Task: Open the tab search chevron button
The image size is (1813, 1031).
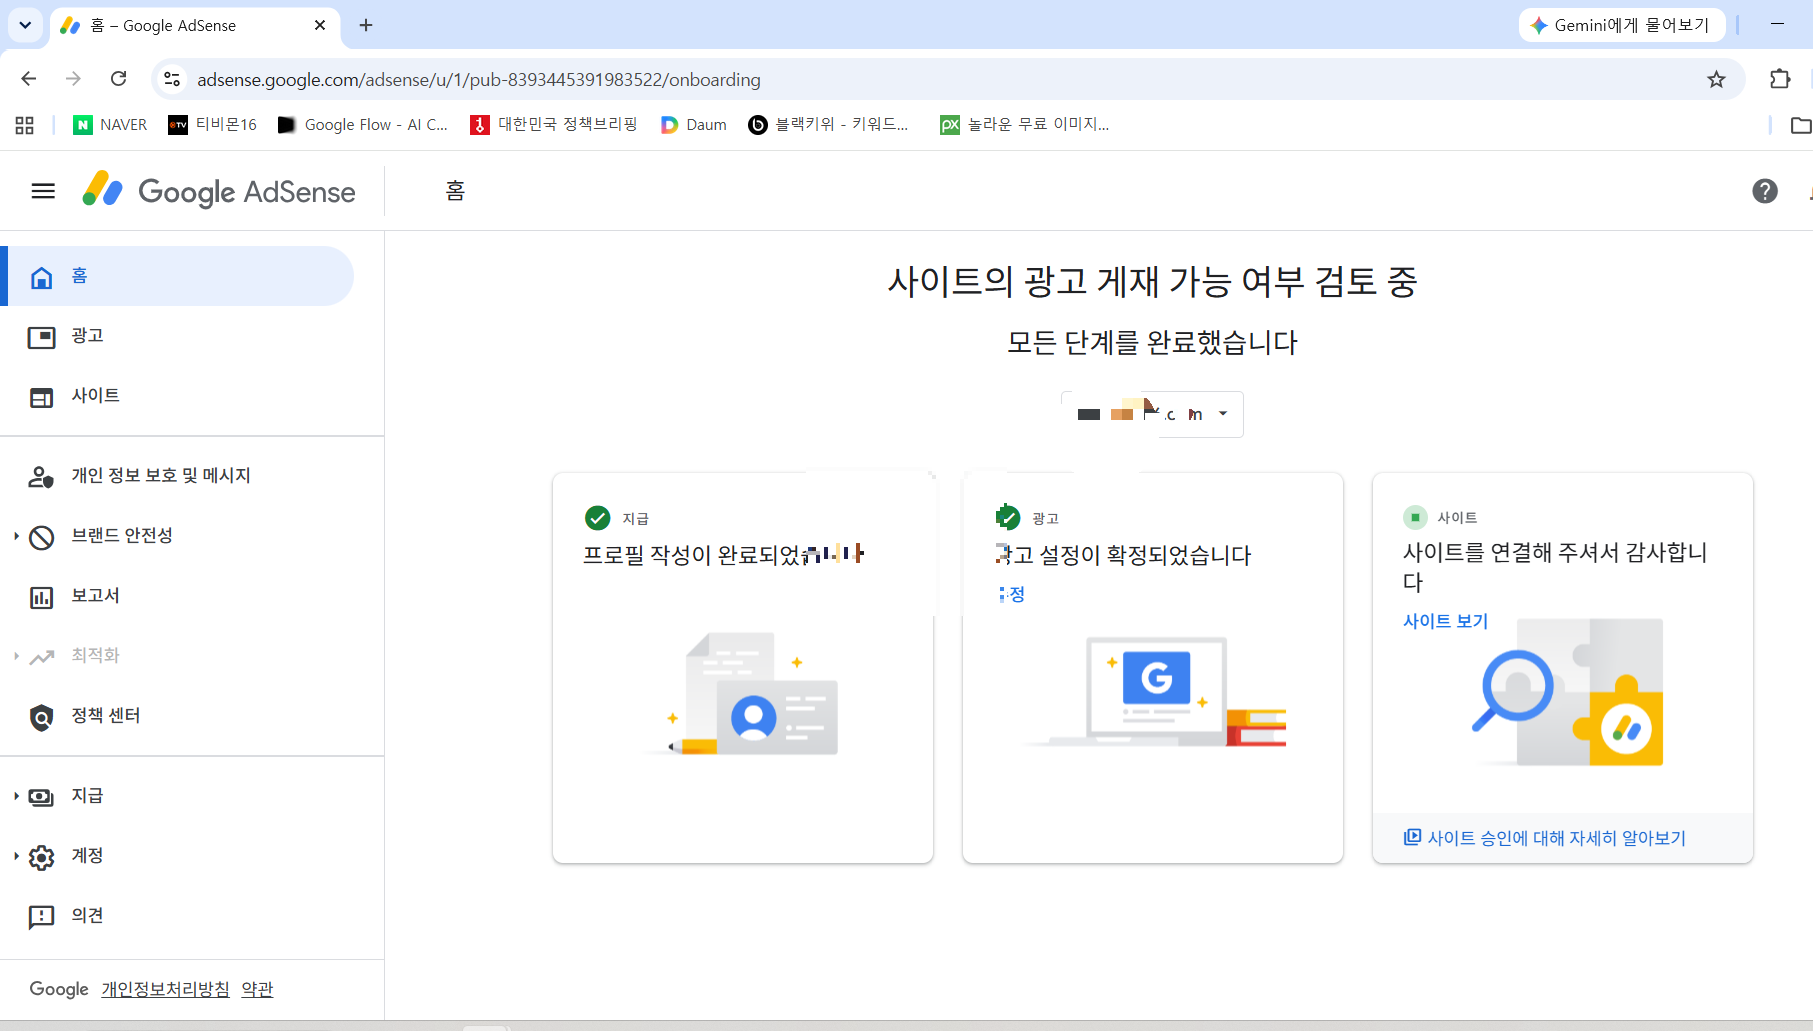Action: (x=25, y=25)
